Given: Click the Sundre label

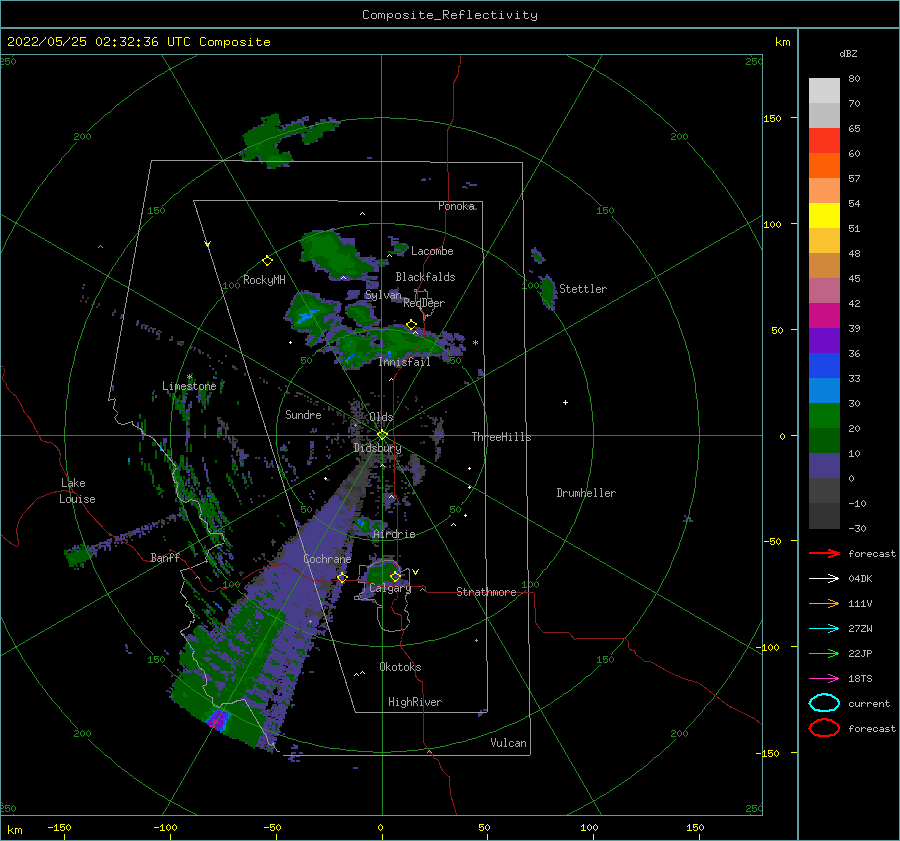Looking at the screenshot, I should pyautogui.click(x=303, y=414).
